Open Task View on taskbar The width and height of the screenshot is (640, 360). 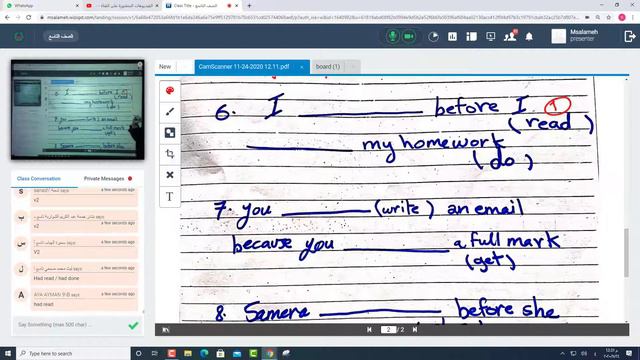(155, 353)
